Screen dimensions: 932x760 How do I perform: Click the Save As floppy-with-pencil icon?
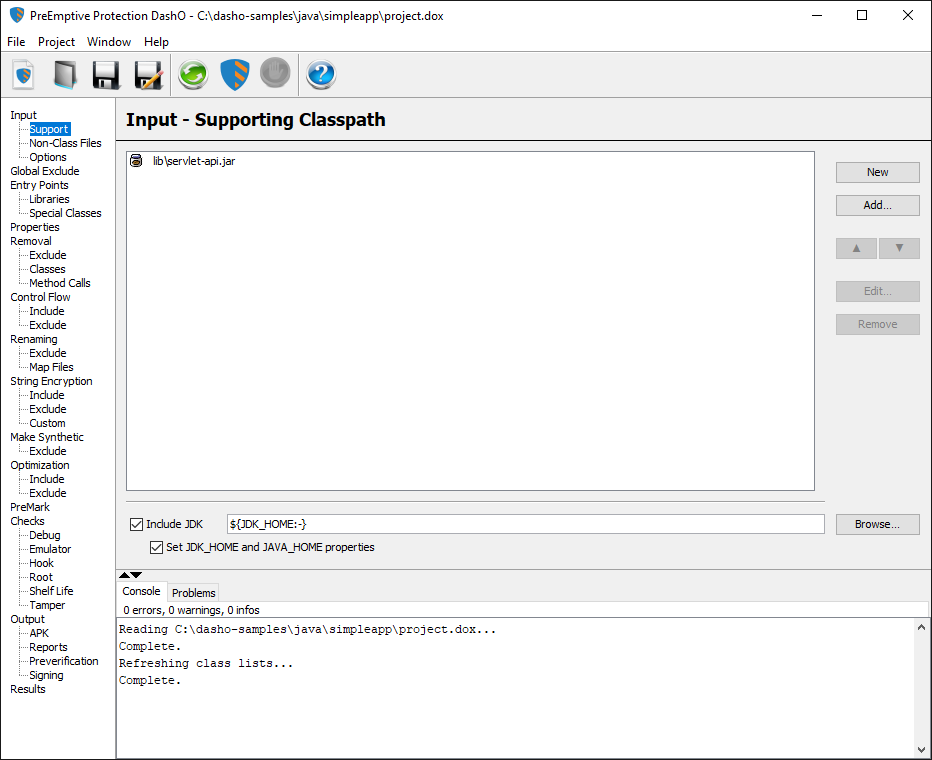(x=149, y=75)
